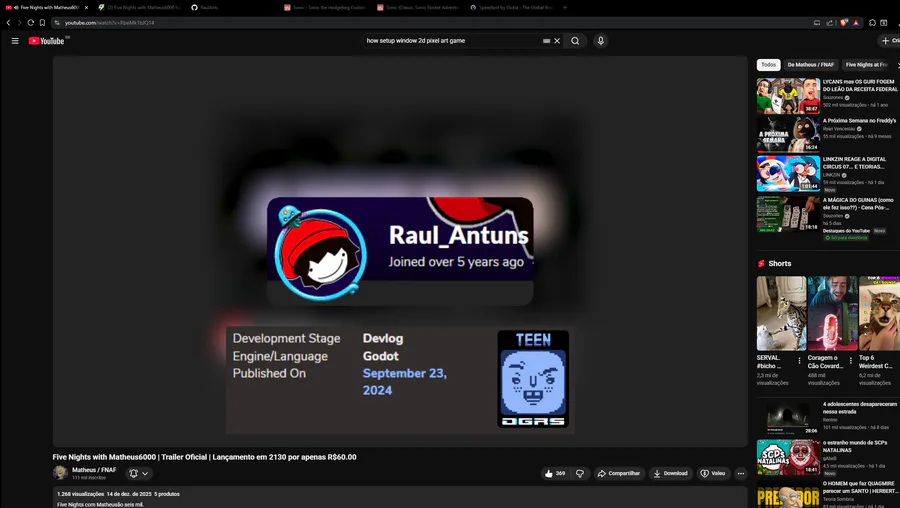Click the browser forward arrow
The width and height of the screenshot is (900, 508).
tap(20, 23)
